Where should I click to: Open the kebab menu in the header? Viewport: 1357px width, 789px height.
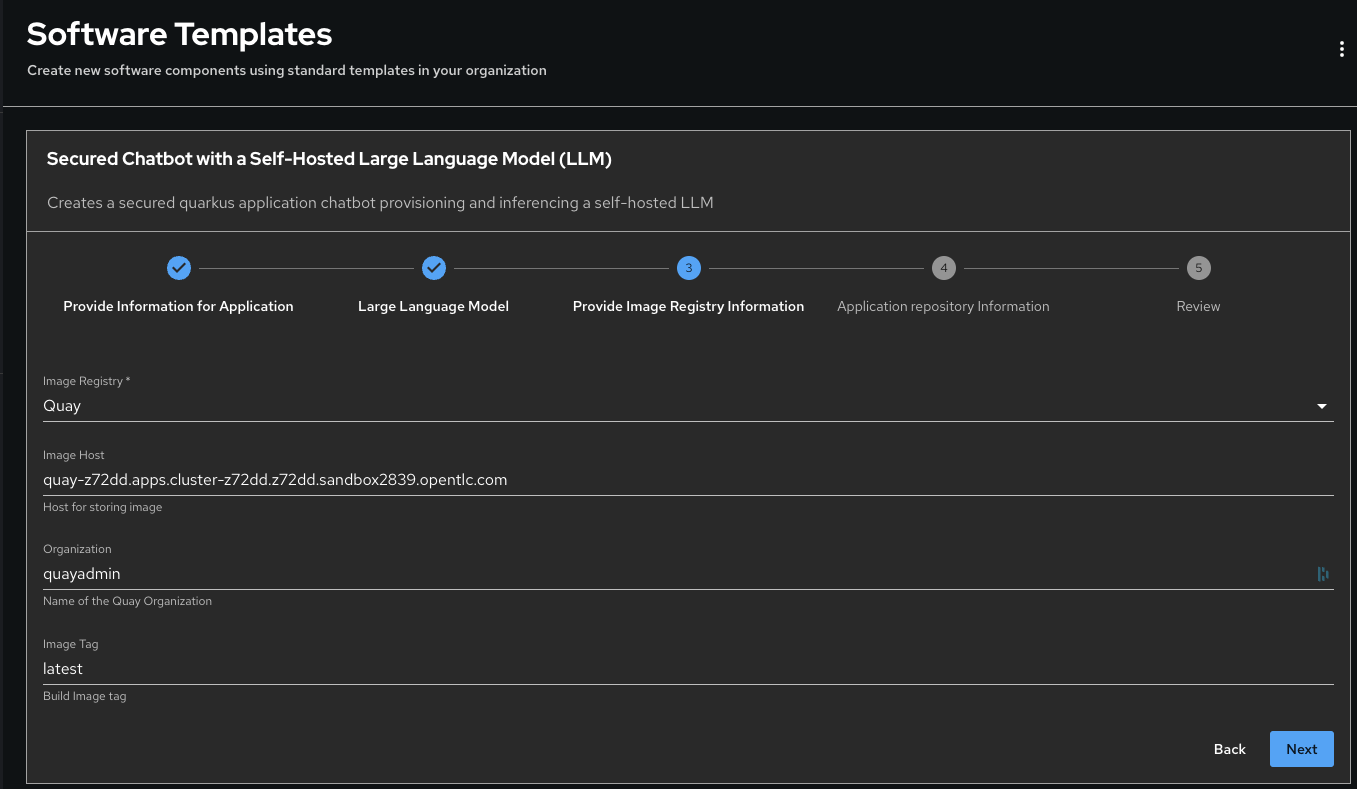(1341, 50)
